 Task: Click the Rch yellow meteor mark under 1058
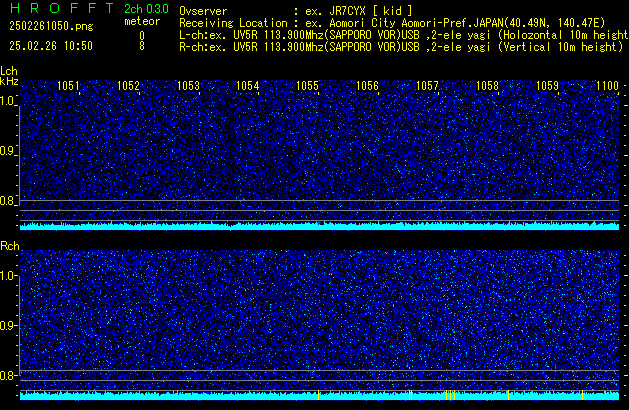508,395
